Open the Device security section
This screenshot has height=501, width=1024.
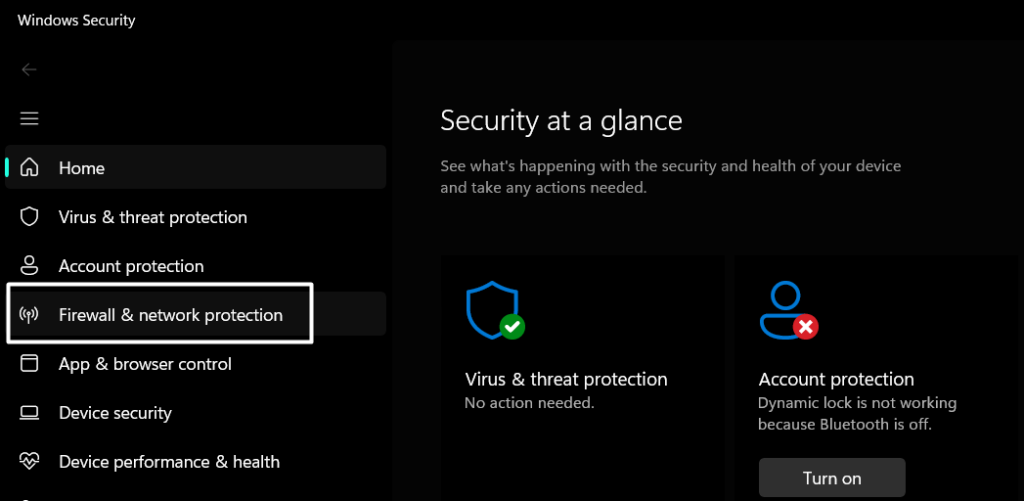pos(115,413)
